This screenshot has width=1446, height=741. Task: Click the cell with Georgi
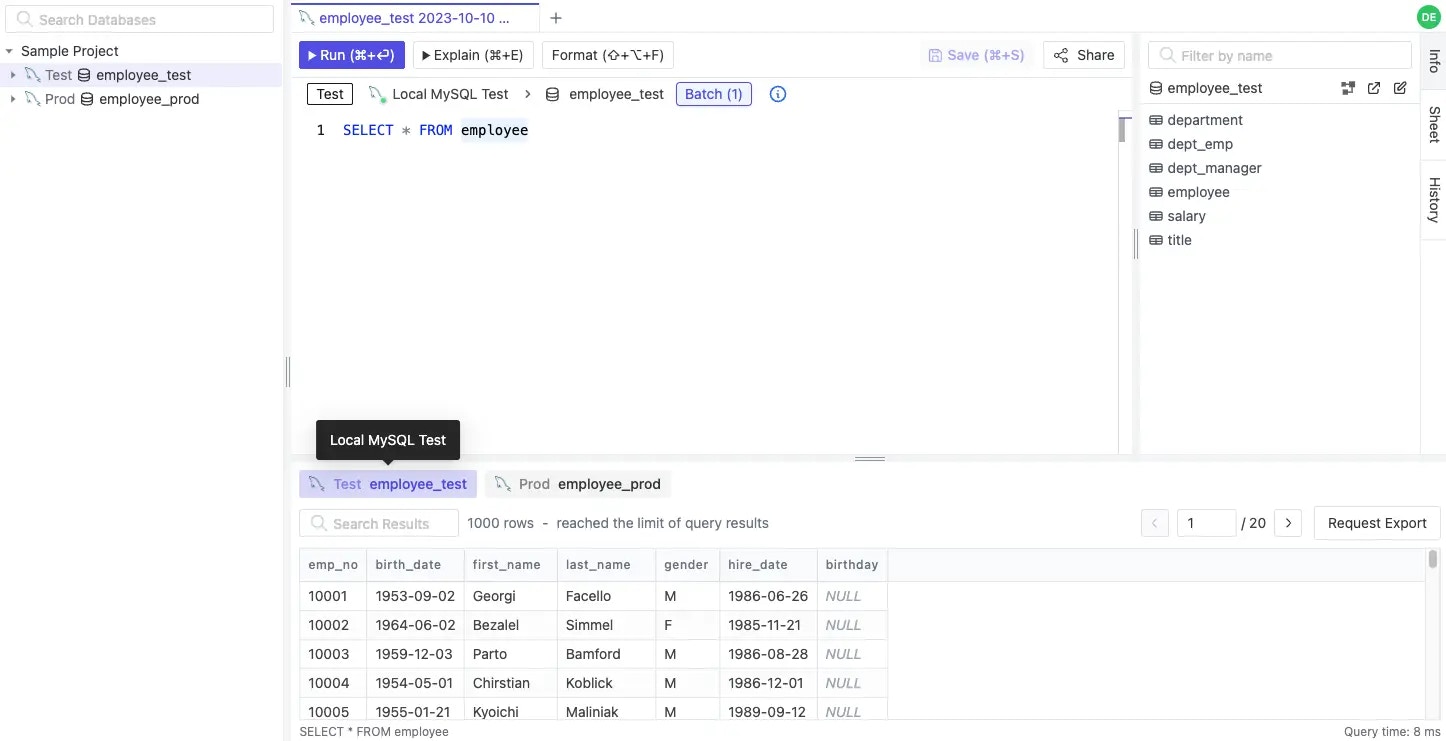[x=510, y=596]
